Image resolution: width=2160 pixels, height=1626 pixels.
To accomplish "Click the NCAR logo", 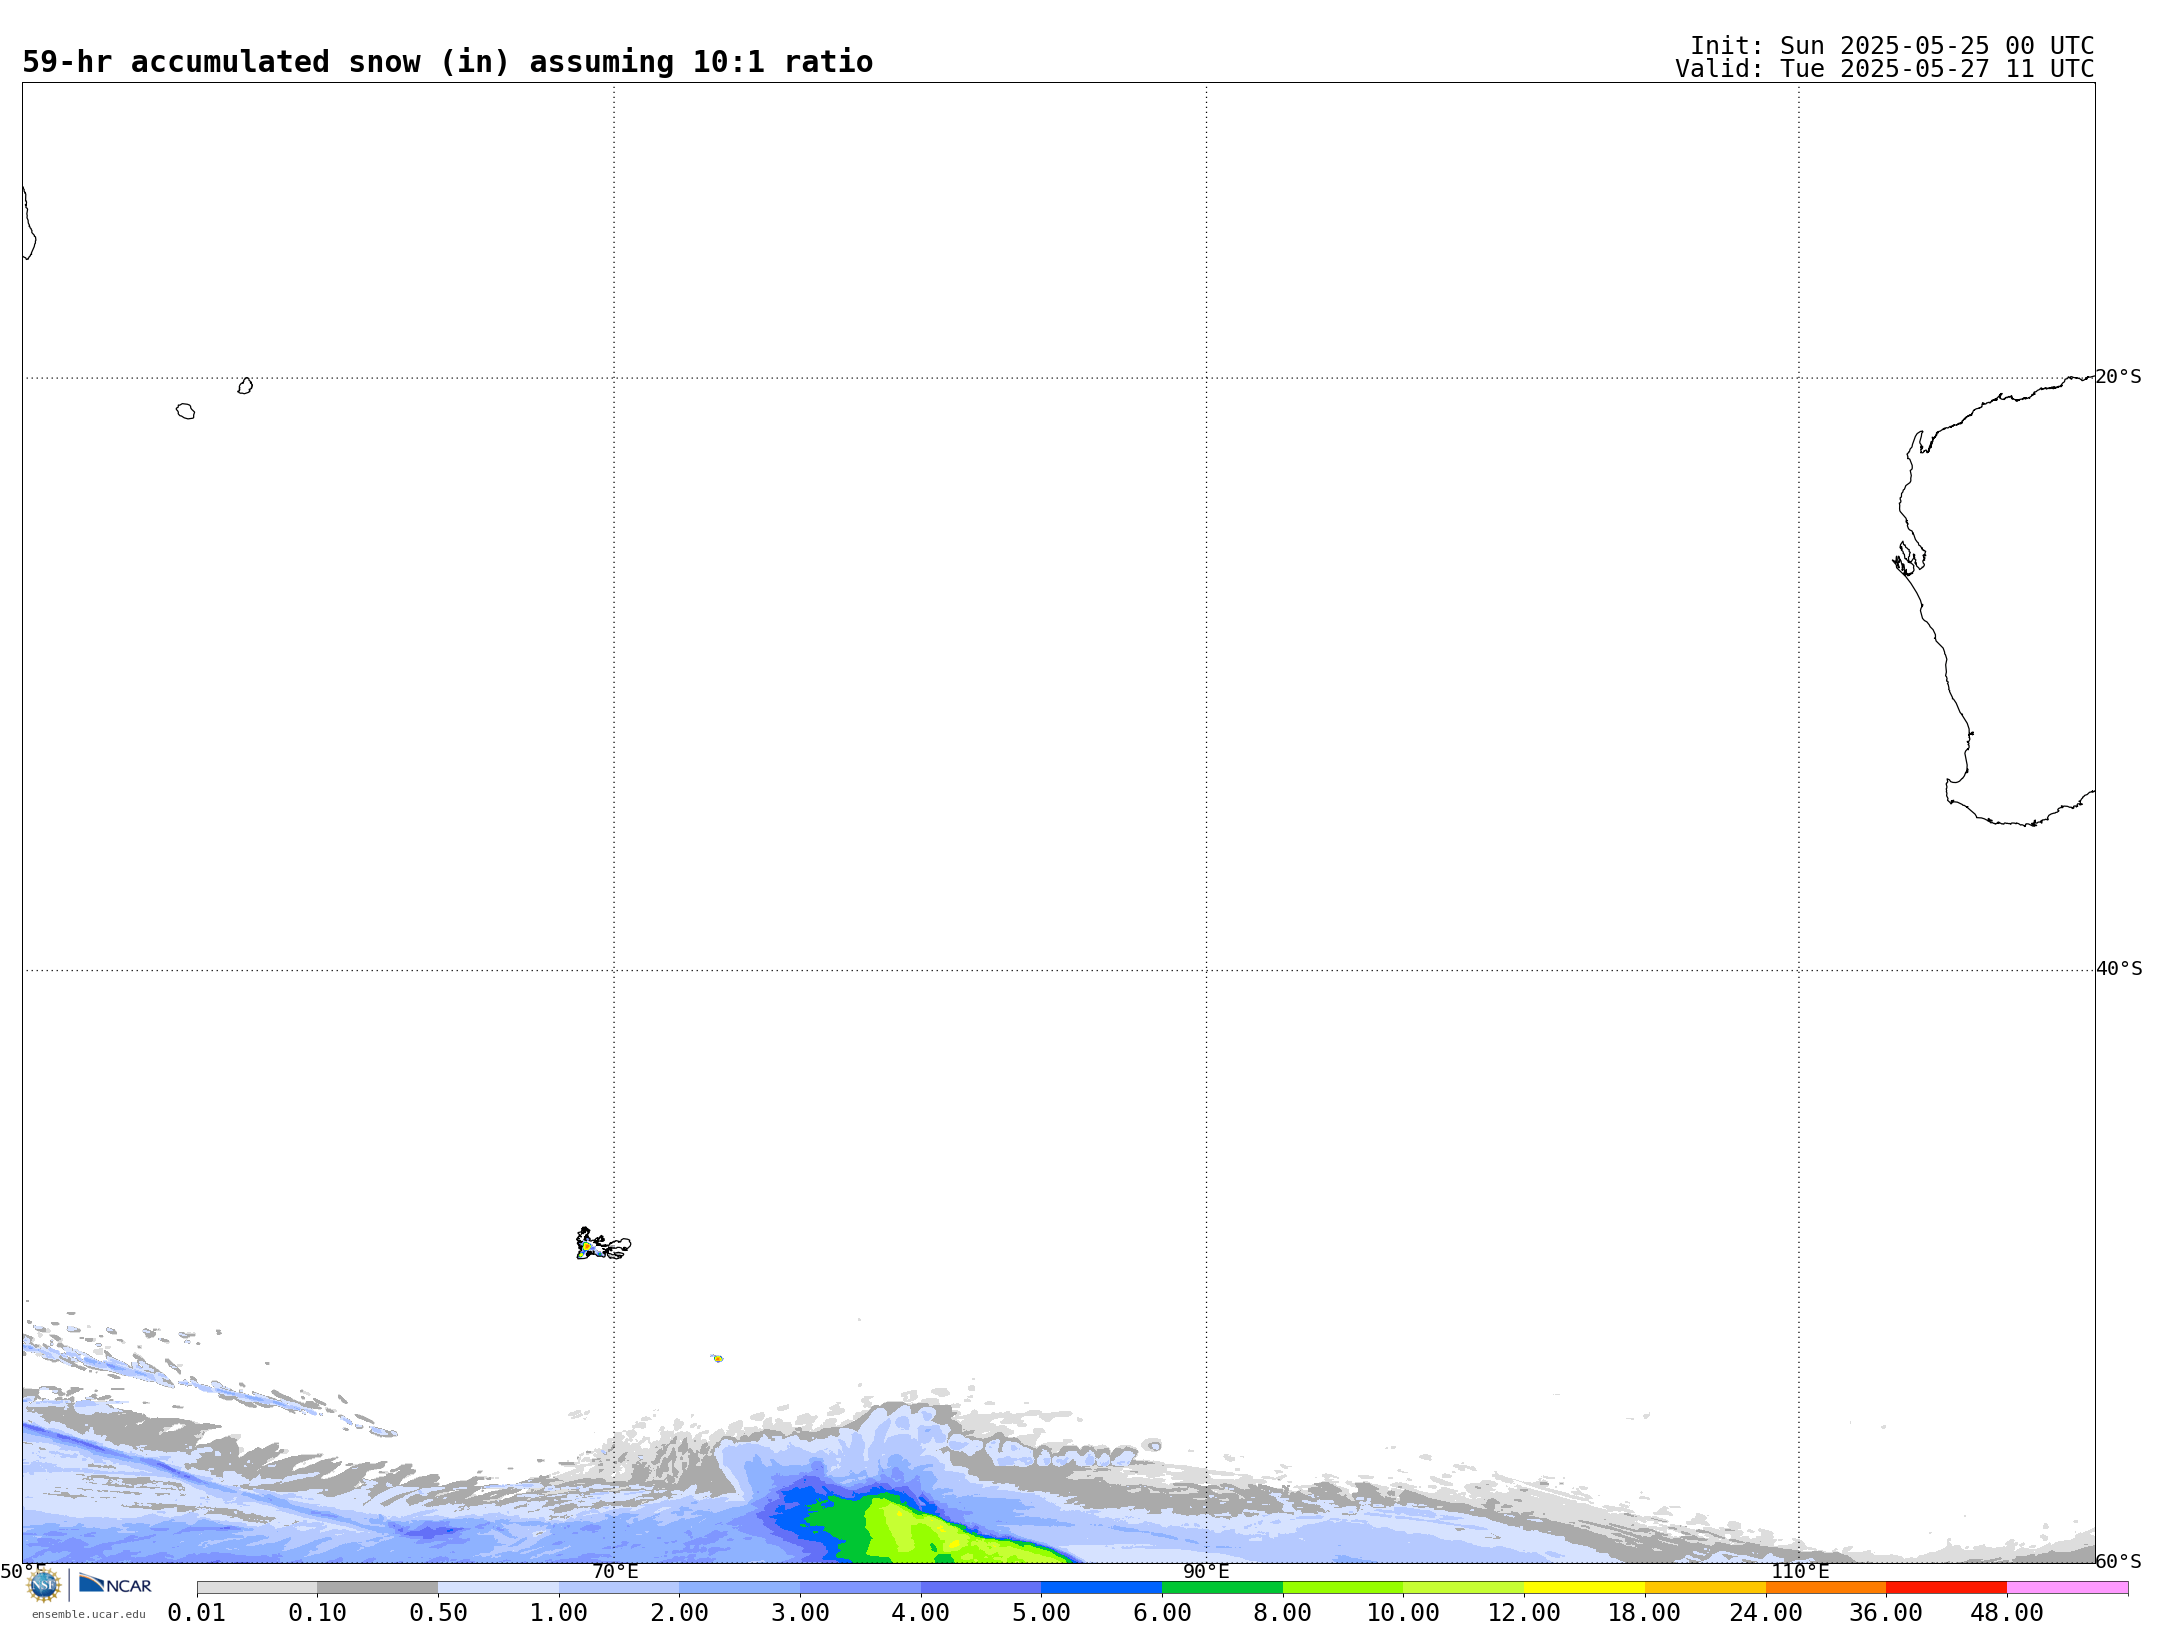I will tap(115, 1584).
